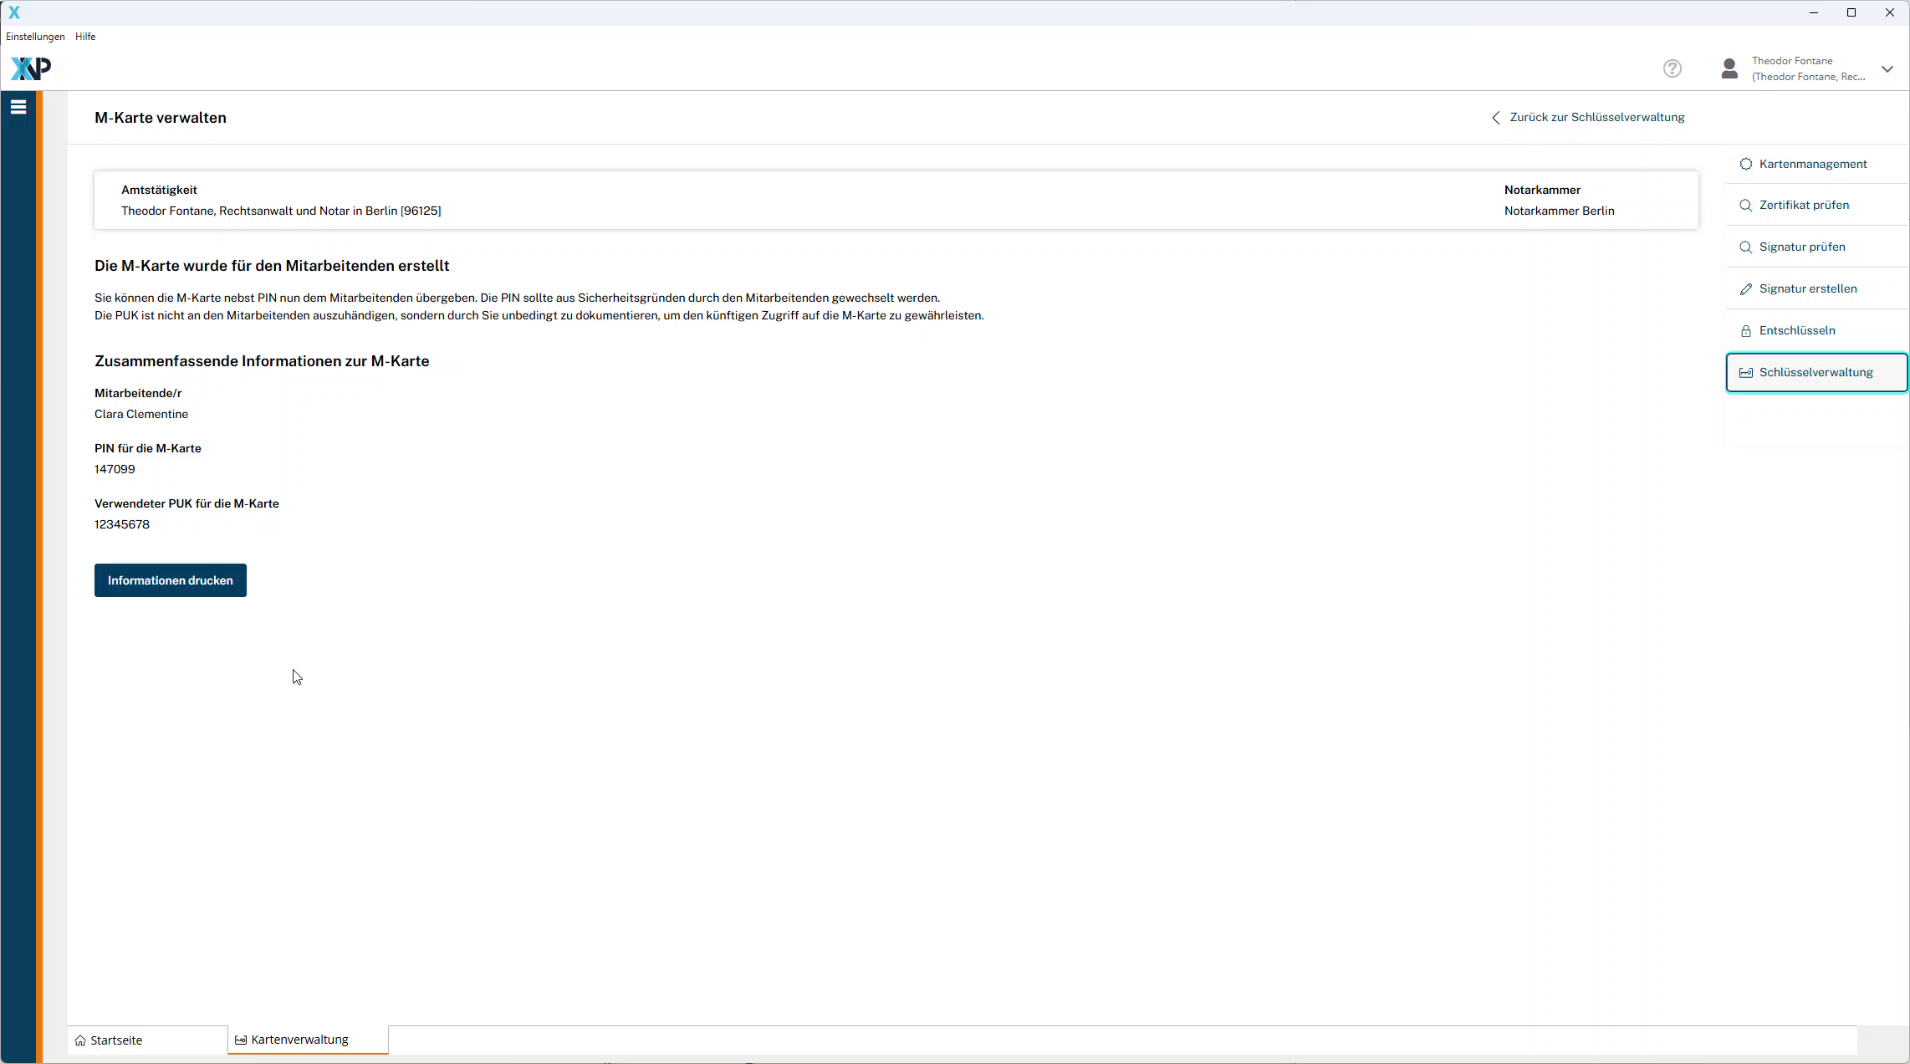This screenshot has width=1910, height=1064.
Task: Open the Einstellungen menu
Action: 35,37
